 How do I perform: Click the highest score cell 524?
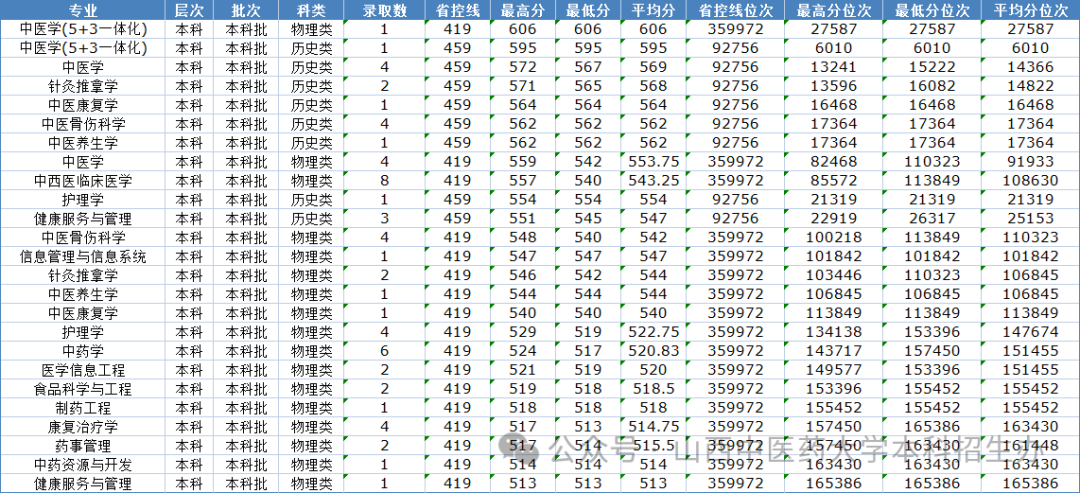[x=523, y=351]
